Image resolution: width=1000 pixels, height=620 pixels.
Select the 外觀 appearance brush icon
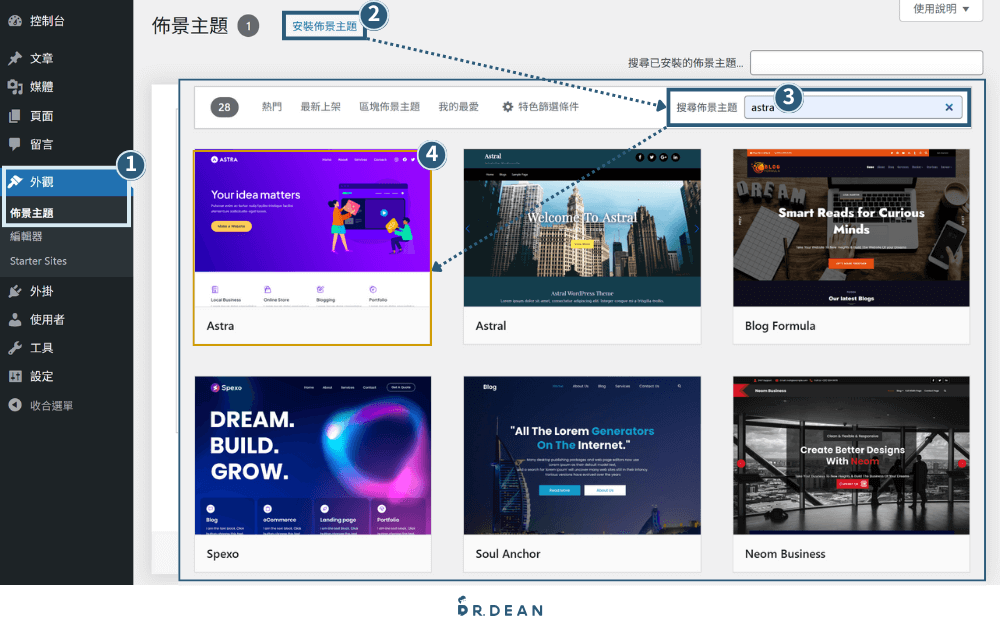(x=14, y=182)
